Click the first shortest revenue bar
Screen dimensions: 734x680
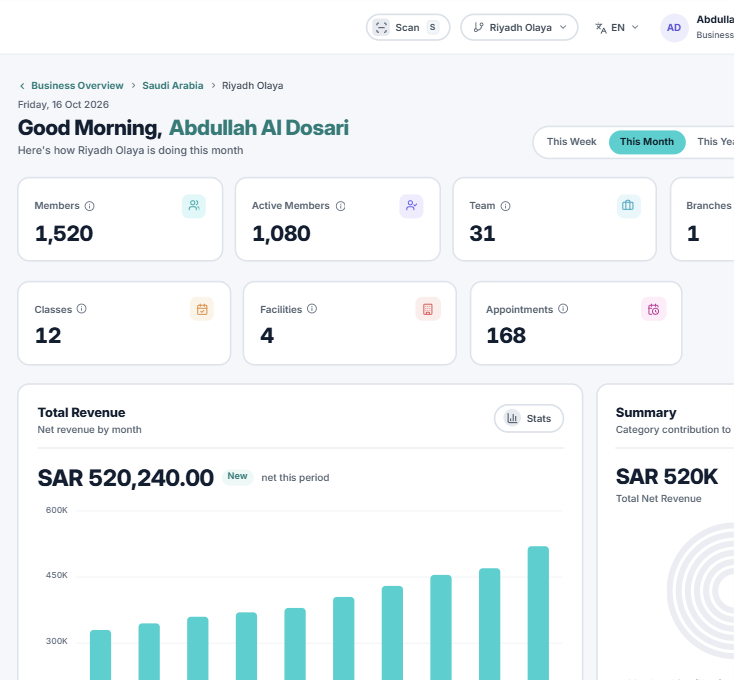click(x=100, y=655)
